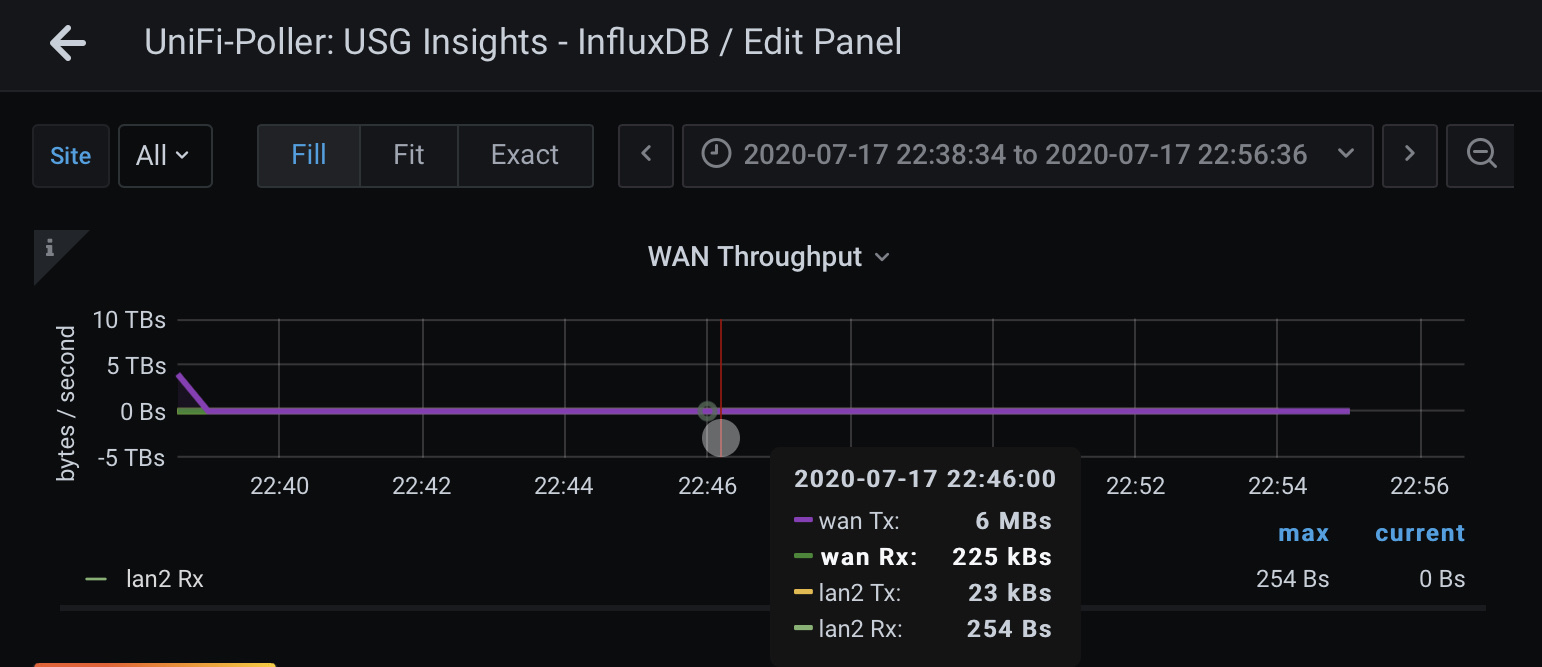Screen dimensions: 1542x667
Task: Click the zoom out magnifier icon
Action: point(1480,154)
